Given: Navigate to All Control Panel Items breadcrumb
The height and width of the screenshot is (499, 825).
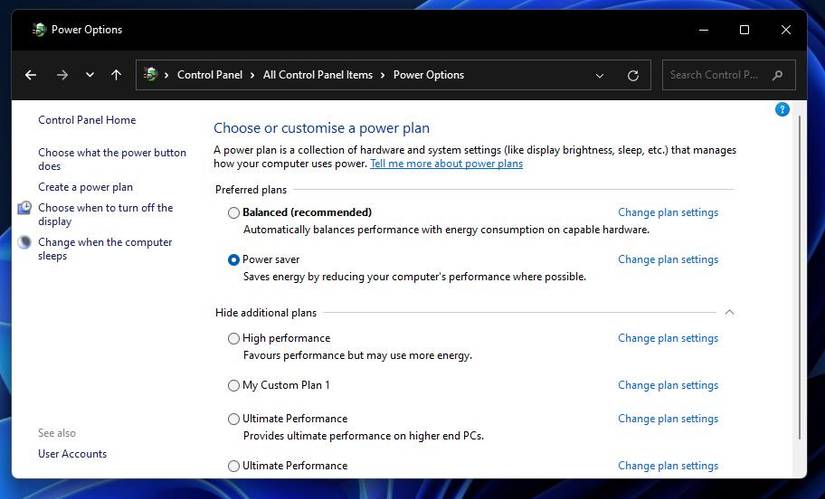Looking at the screenshot, I should click(x=317, y=75).
